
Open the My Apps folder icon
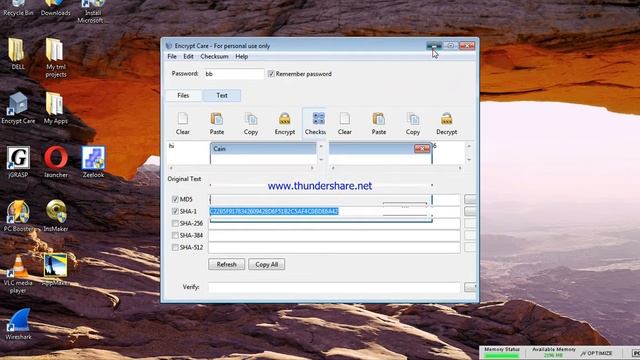pos(55,108)
